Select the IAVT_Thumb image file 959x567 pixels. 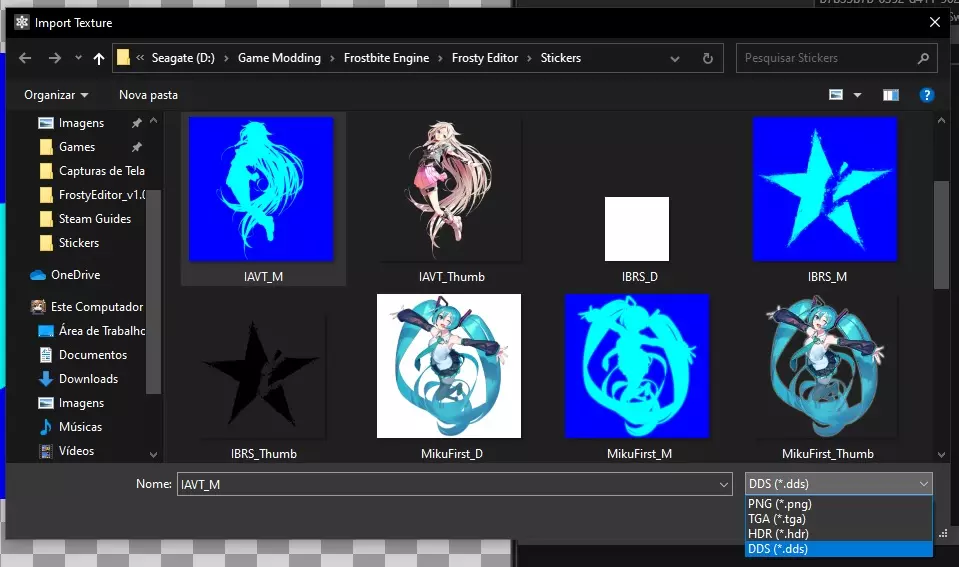coord(451,199)
